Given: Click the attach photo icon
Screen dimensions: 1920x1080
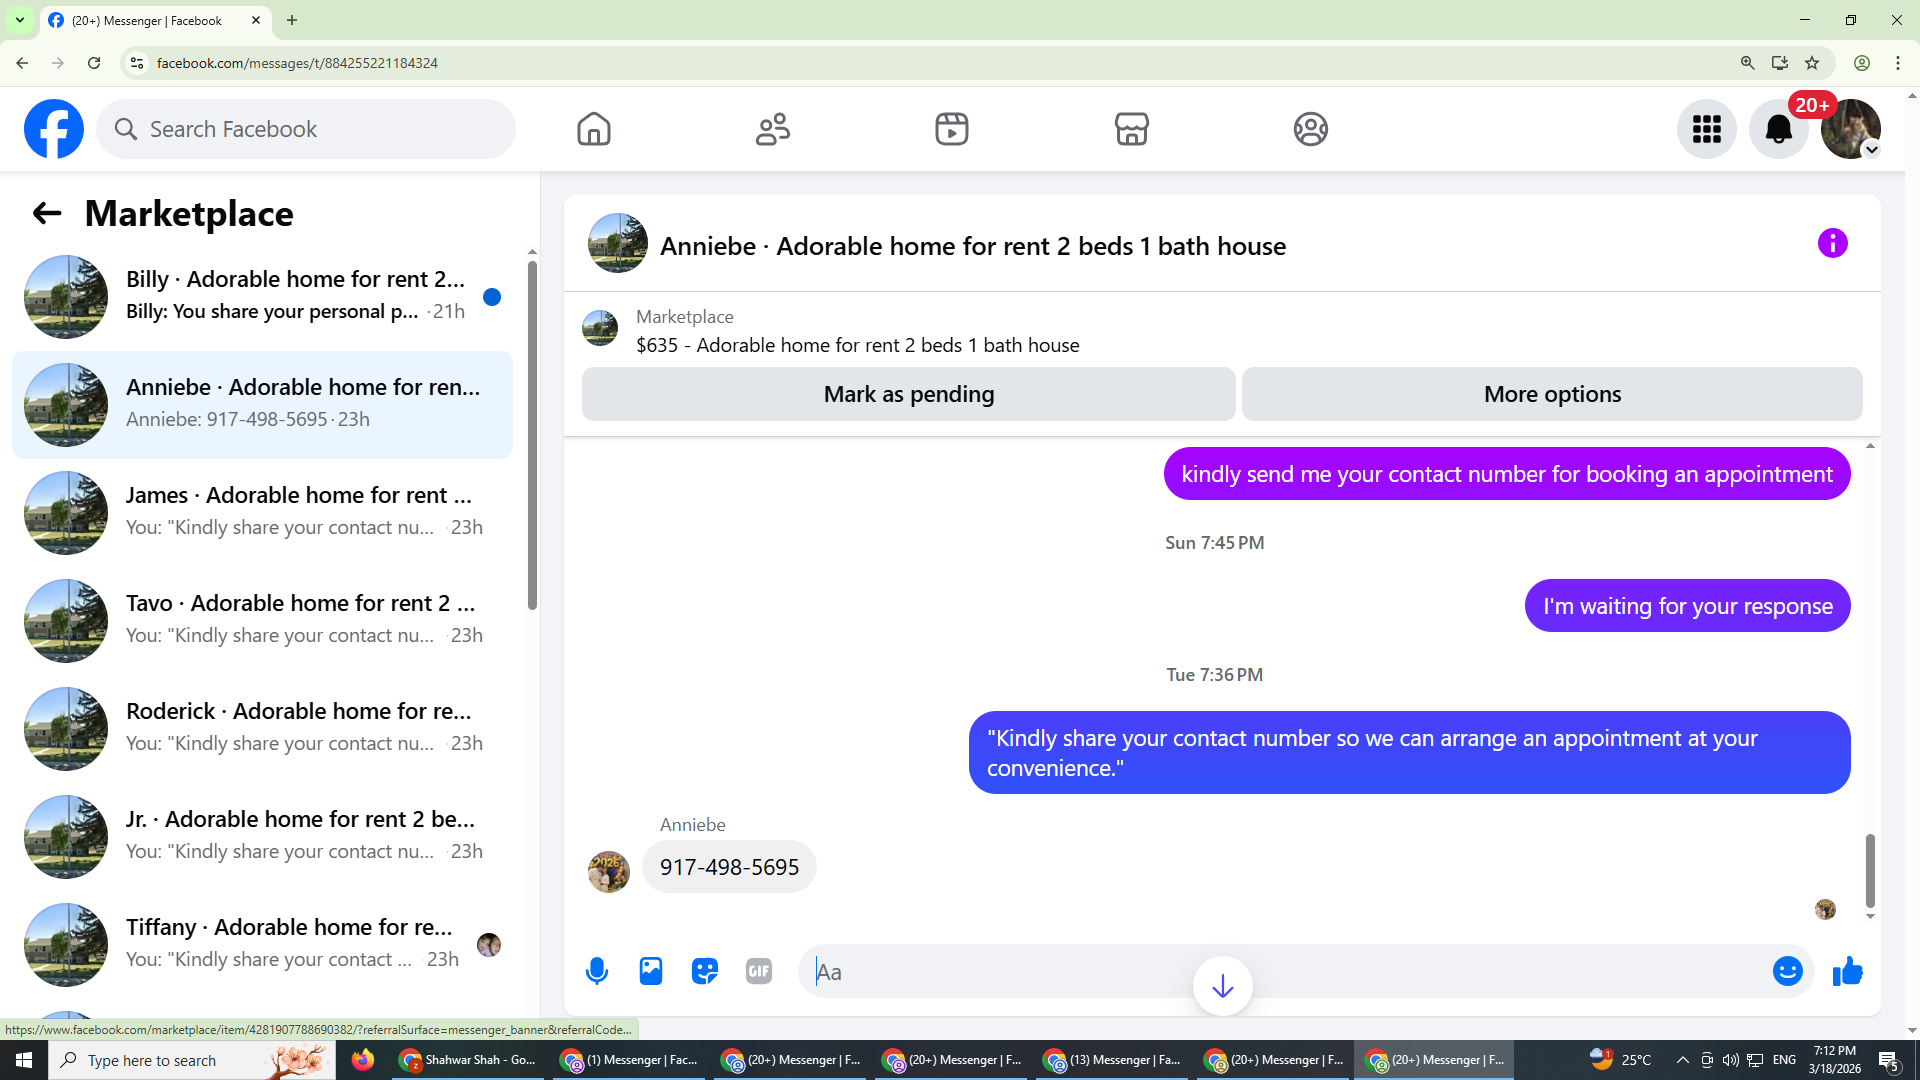Looking at the screenshot, I should coord(651,971).
